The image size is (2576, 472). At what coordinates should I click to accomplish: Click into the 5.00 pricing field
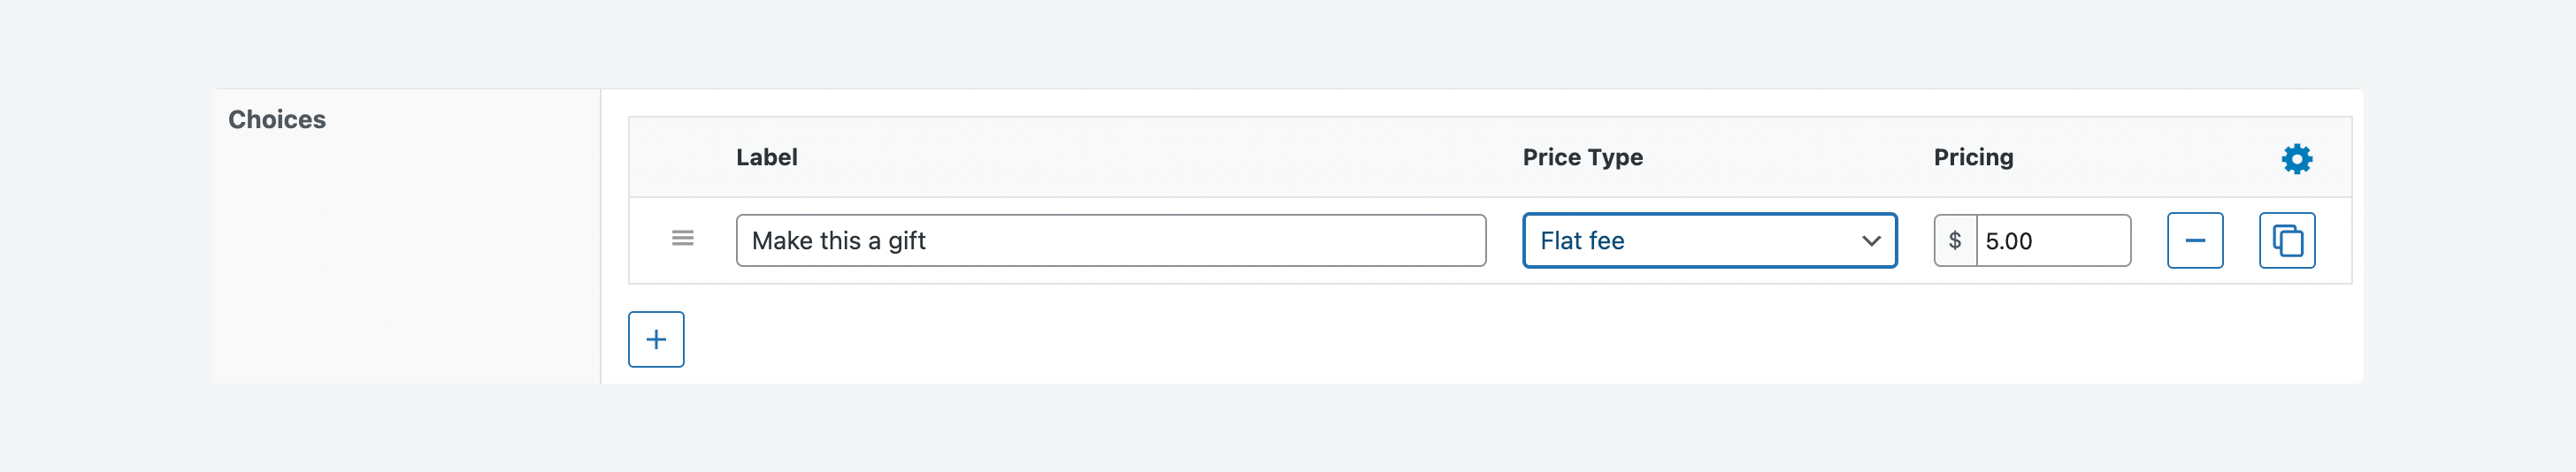2052,240
